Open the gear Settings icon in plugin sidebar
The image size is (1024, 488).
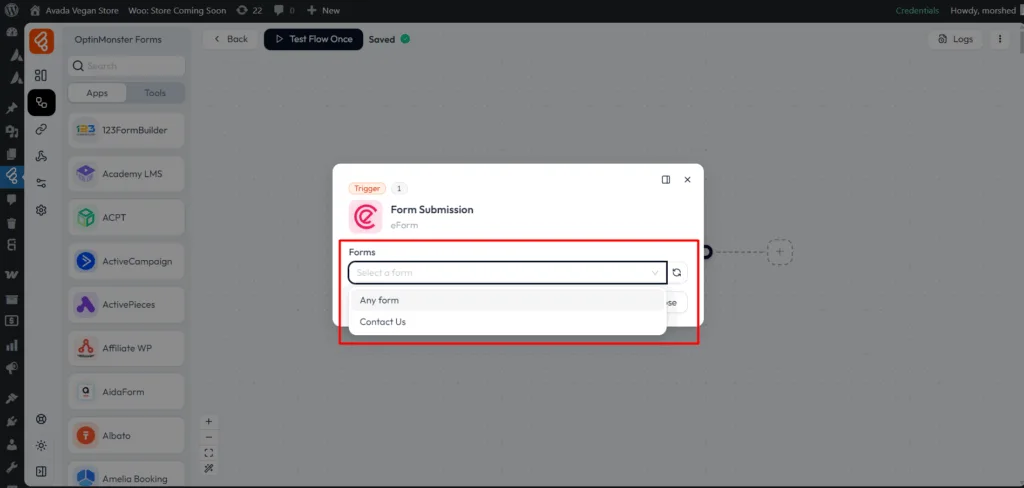tap(41, 210)
